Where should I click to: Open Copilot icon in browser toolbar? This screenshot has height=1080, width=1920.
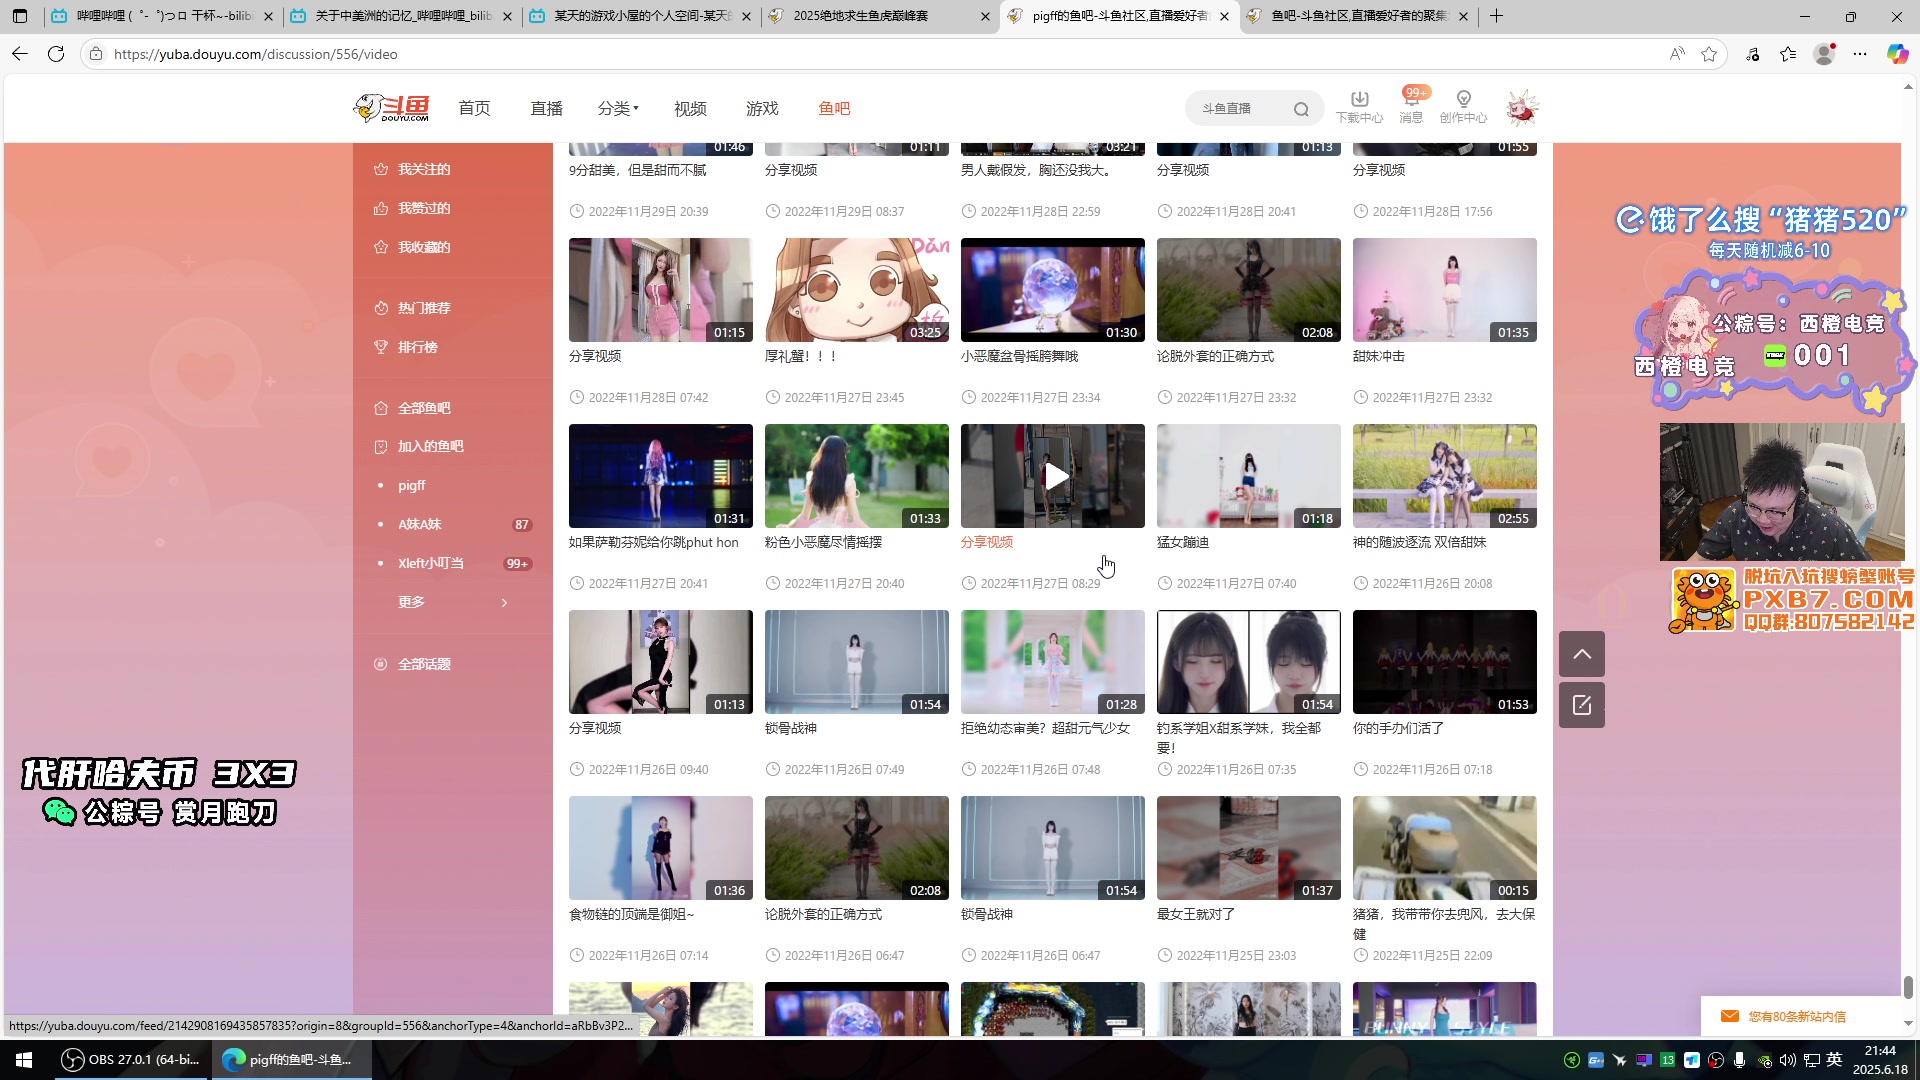(x=1897, y=54)
